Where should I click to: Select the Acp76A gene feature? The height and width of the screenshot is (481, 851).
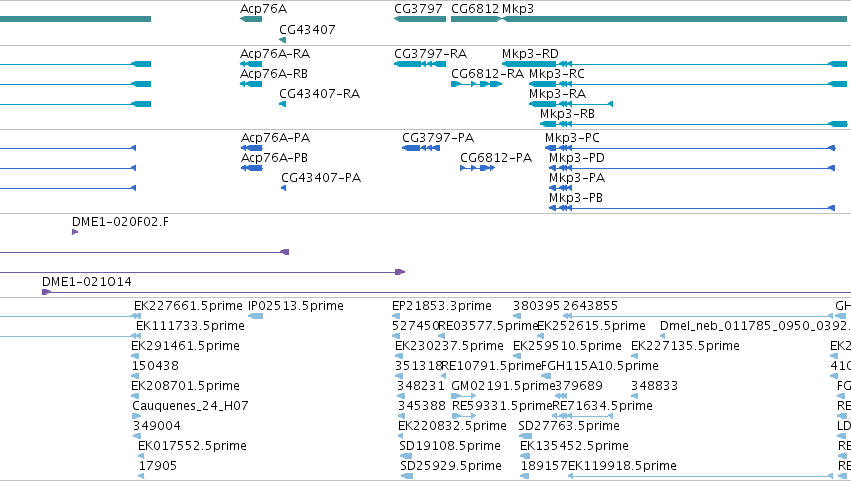[251, 19]
